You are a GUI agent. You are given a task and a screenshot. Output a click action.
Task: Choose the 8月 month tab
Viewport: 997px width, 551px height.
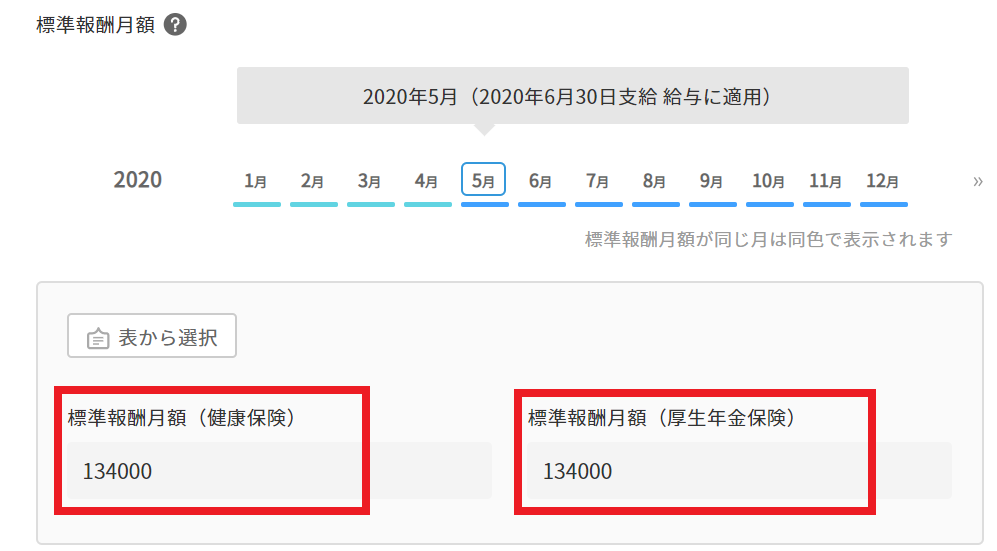[x=655, y=181]
